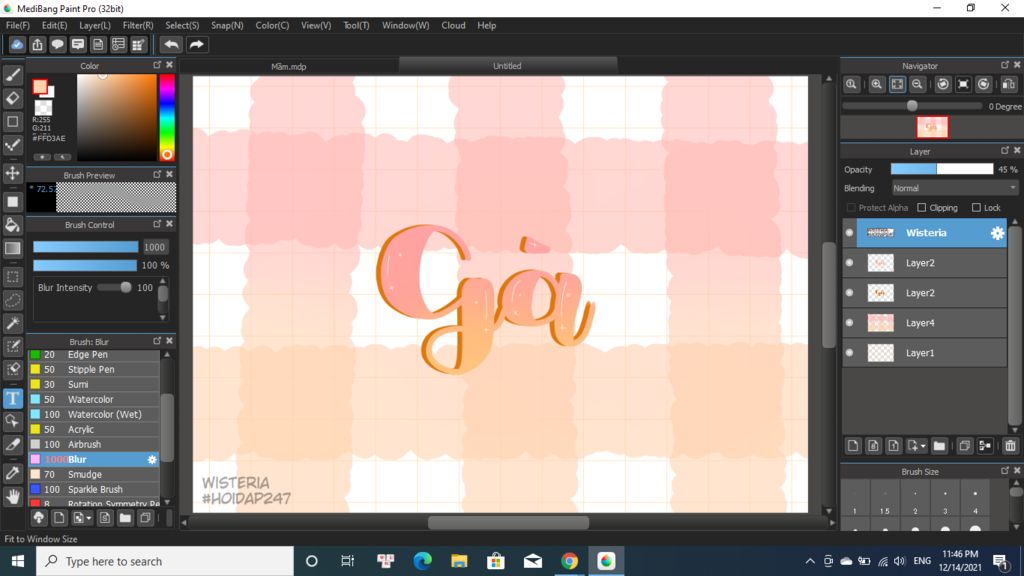1024x576 pixels.
Task: Float the Brush Size panel
Action: 1004,471
